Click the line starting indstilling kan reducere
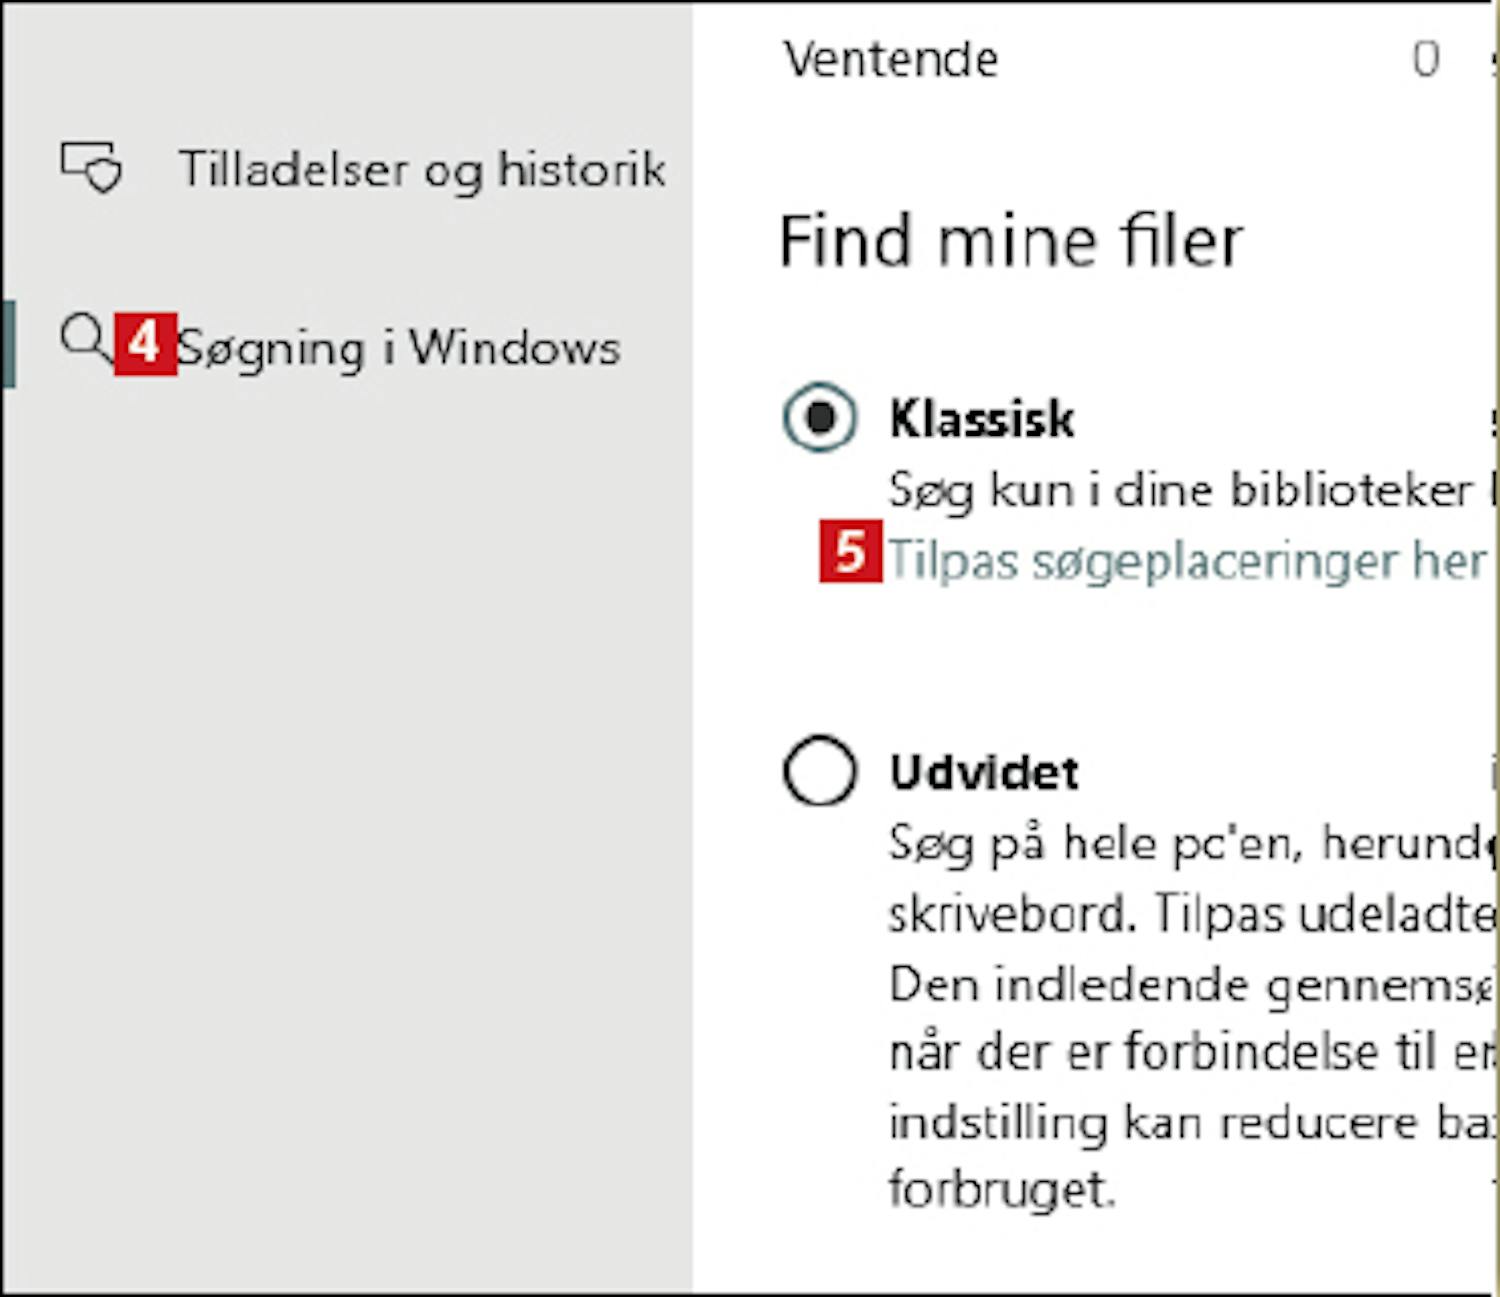The image size is (1500, 1297). pyautogui.click(x=1193, y=1121)
